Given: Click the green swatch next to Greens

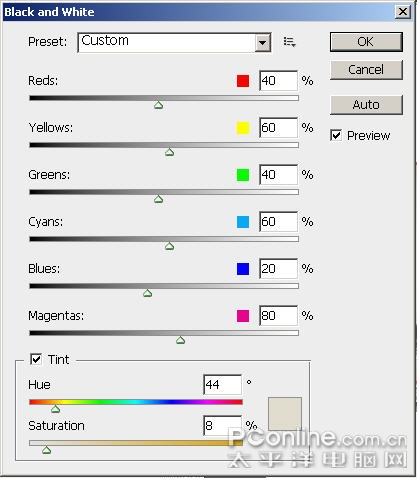Looking at the screenshot, I should [x=243, y=175].
